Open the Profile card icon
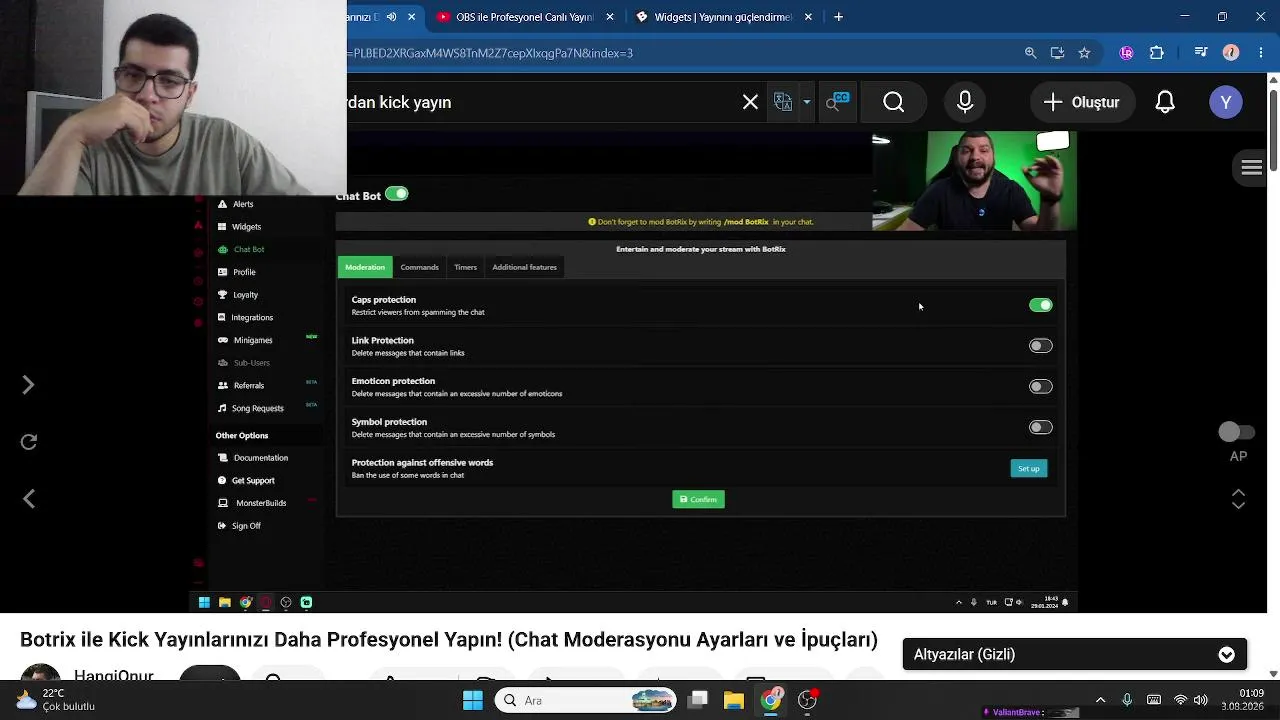Screen dimensions: 1280x720 [223, 272]
